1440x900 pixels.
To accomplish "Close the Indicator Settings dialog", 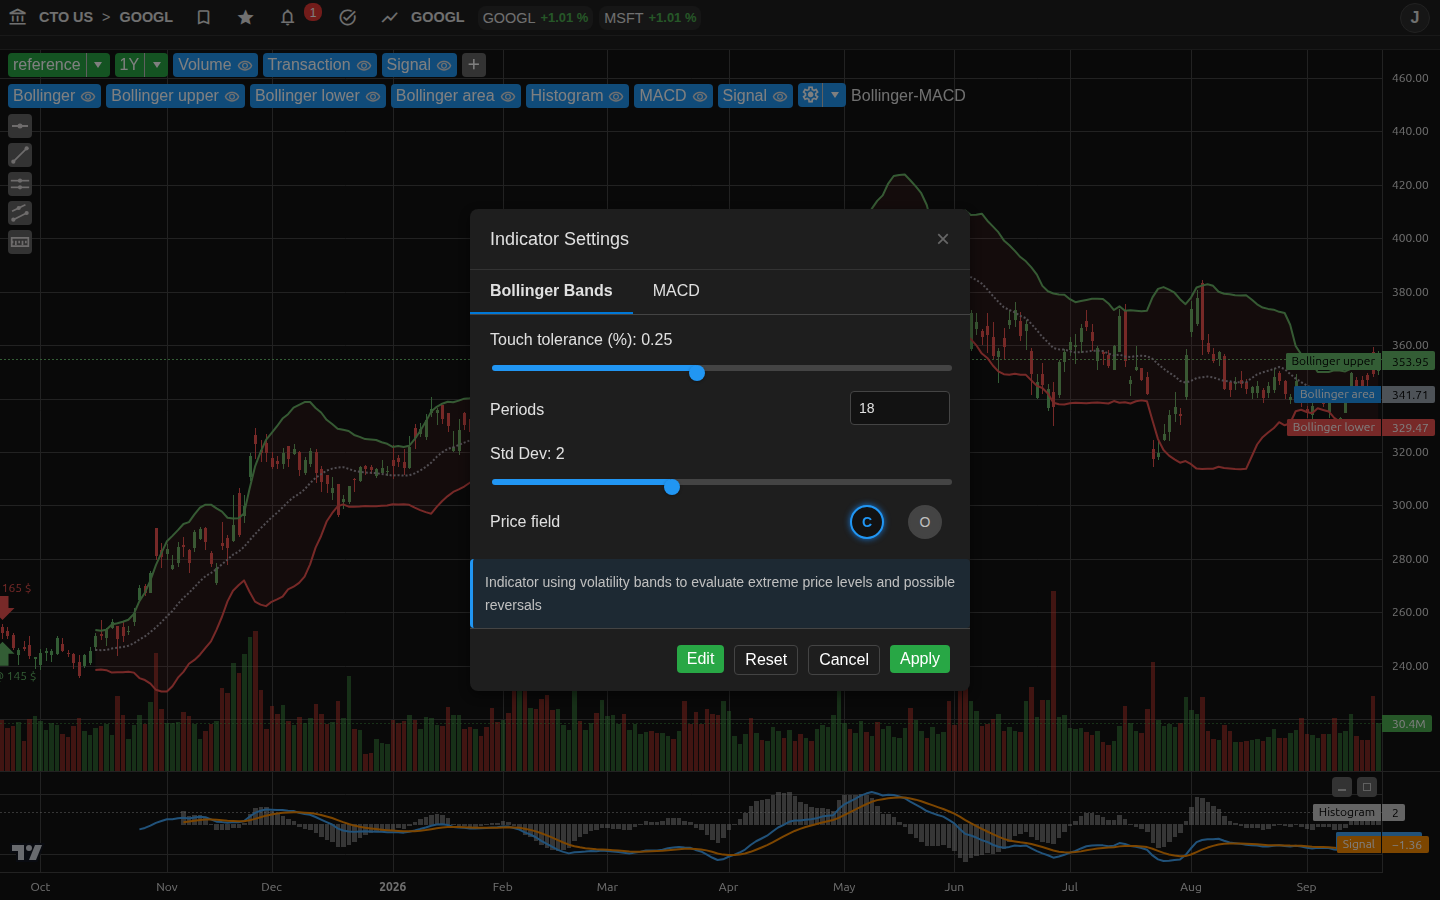I will (943, 239).
